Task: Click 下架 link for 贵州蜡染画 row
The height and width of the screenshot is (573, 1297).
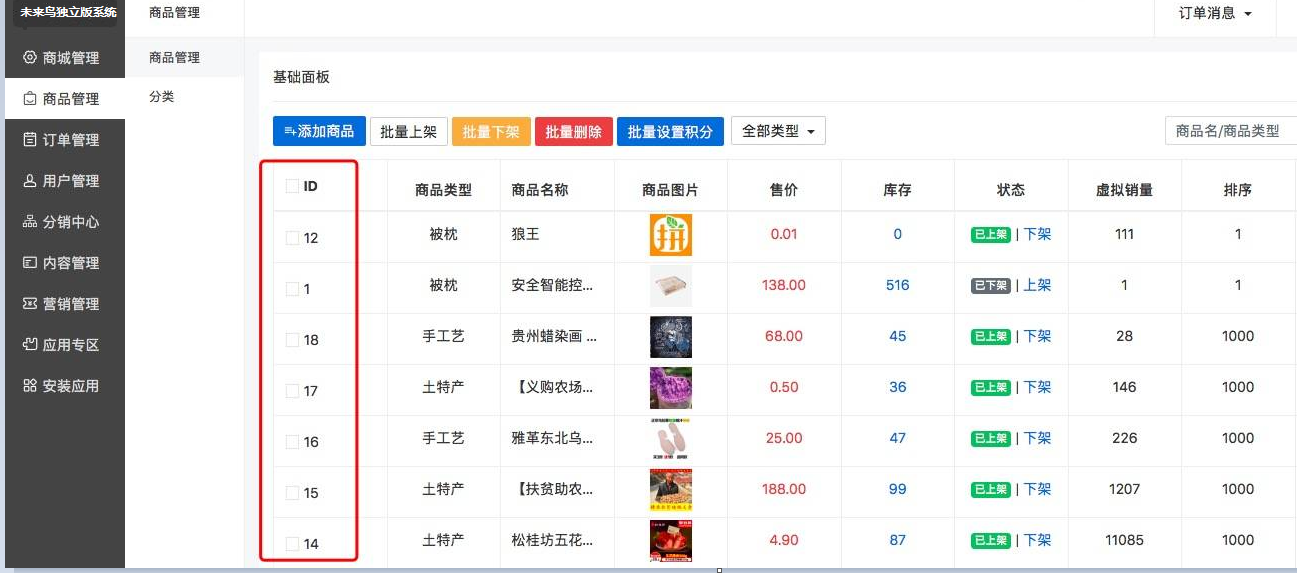Action: pos(1037,336)
